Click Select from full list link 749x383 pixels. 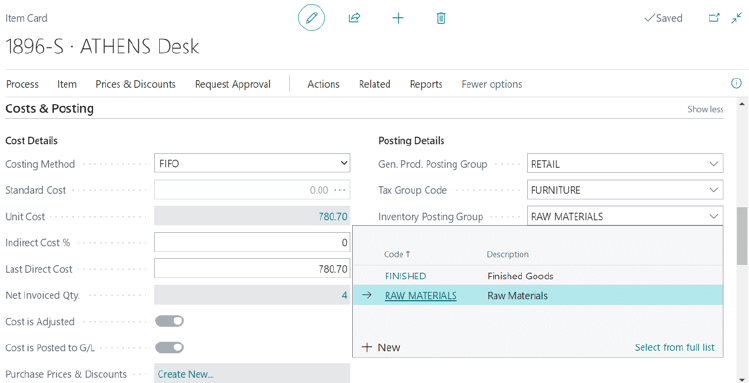pos(674,347)
